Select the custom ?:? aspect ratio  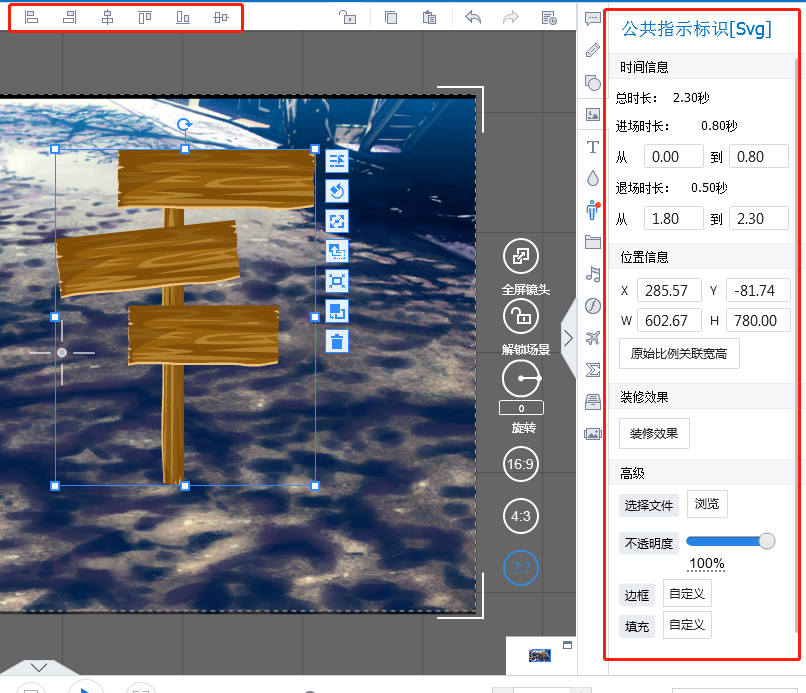click(521, 568)
